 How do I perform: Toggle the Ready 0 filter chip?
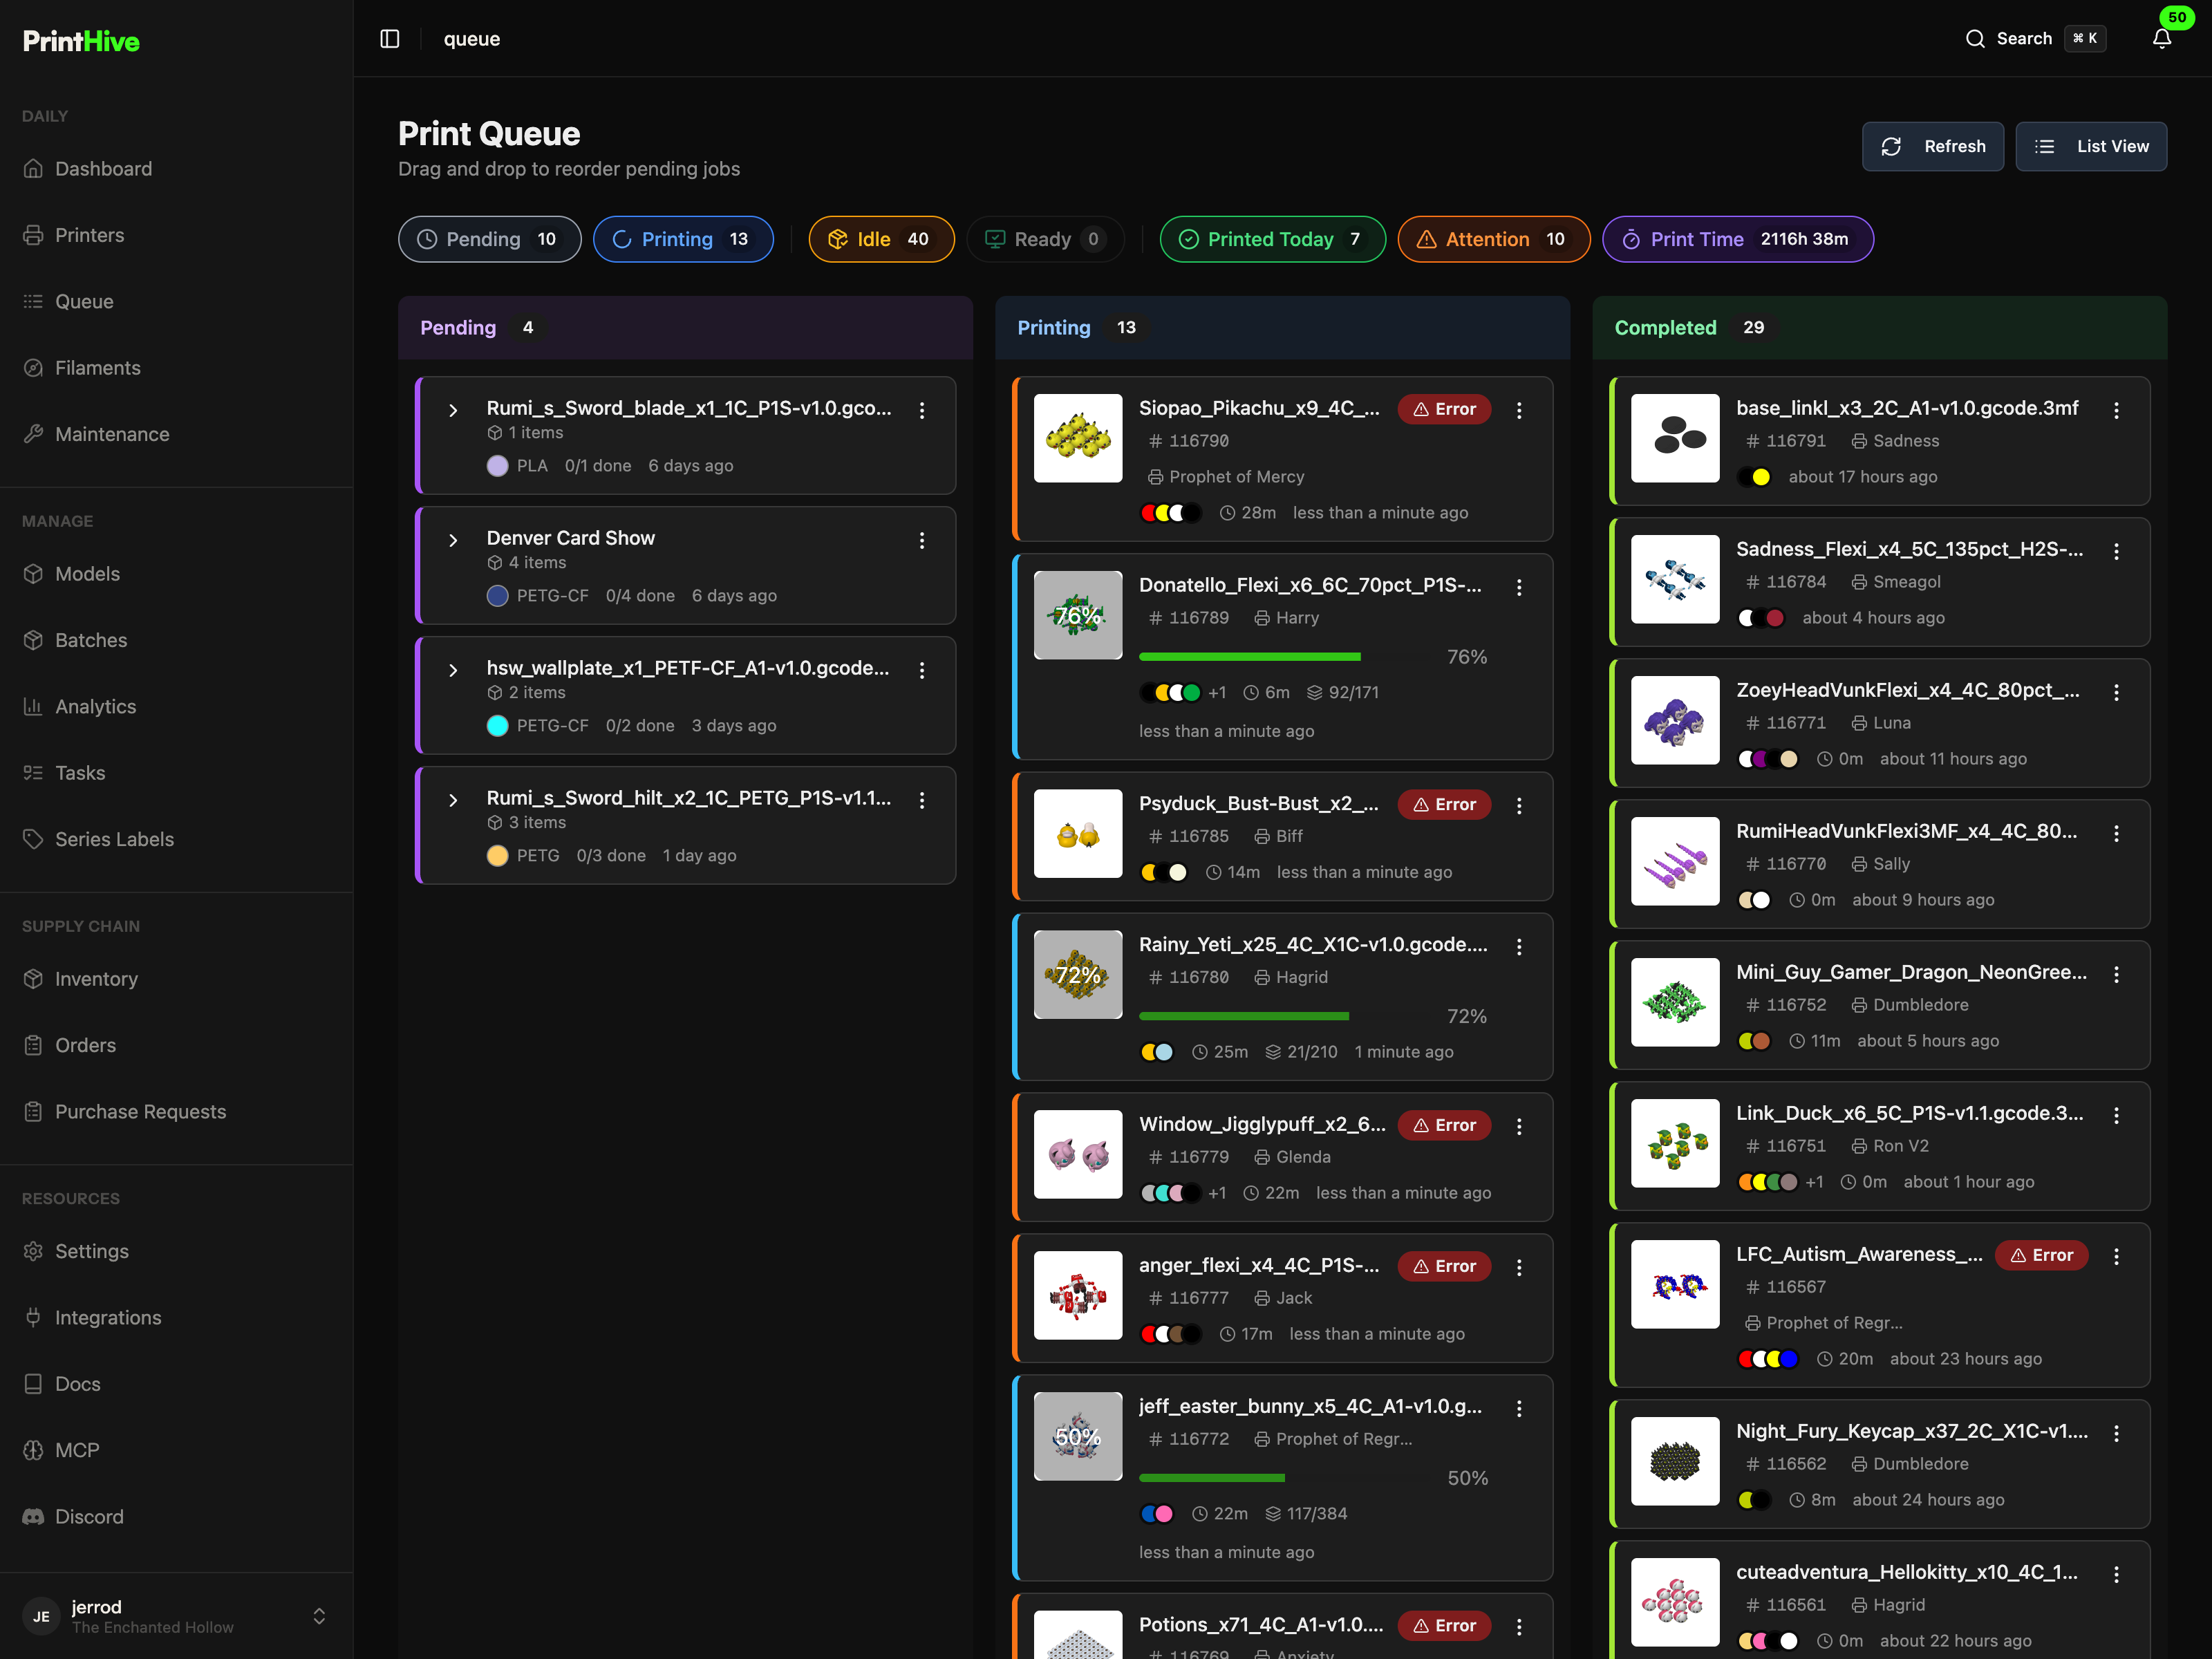[1045, 239]
